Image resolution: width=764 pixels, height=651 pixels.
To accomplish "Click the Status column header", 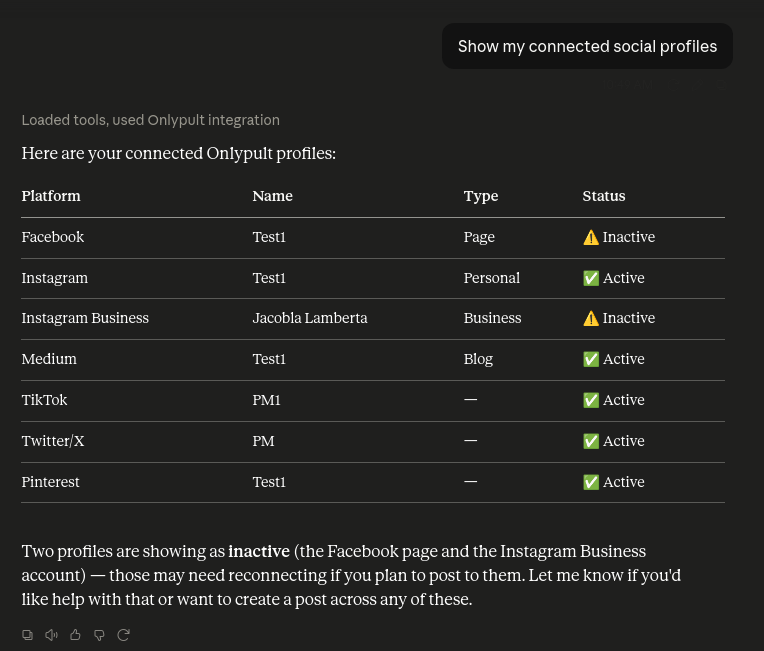I will (604, 196).
